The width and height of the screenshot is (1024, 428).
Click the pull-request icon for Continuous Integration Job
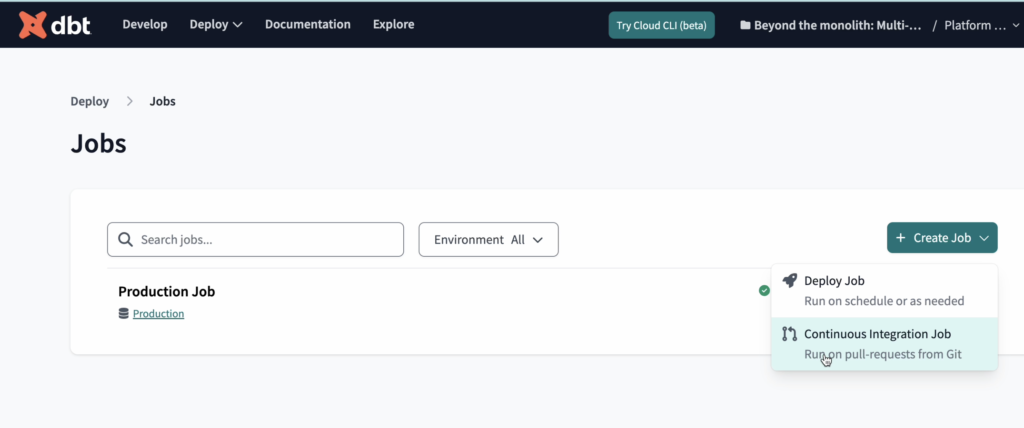[789, 335]
